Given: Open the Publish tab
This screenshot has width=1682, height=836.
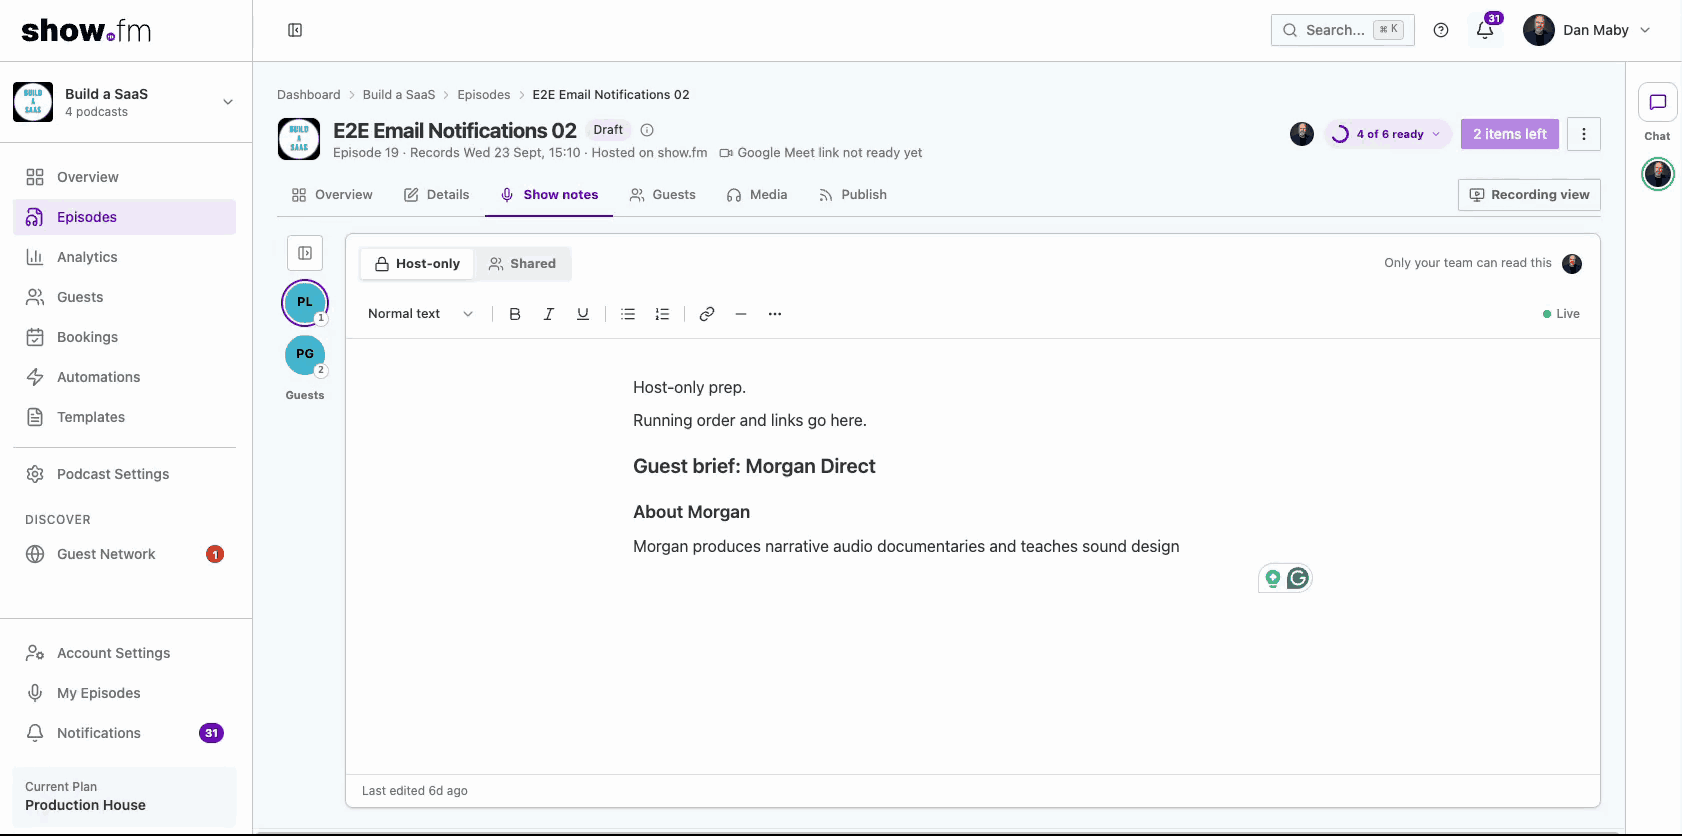Looking at the screenshot, I should pos(853,195).
